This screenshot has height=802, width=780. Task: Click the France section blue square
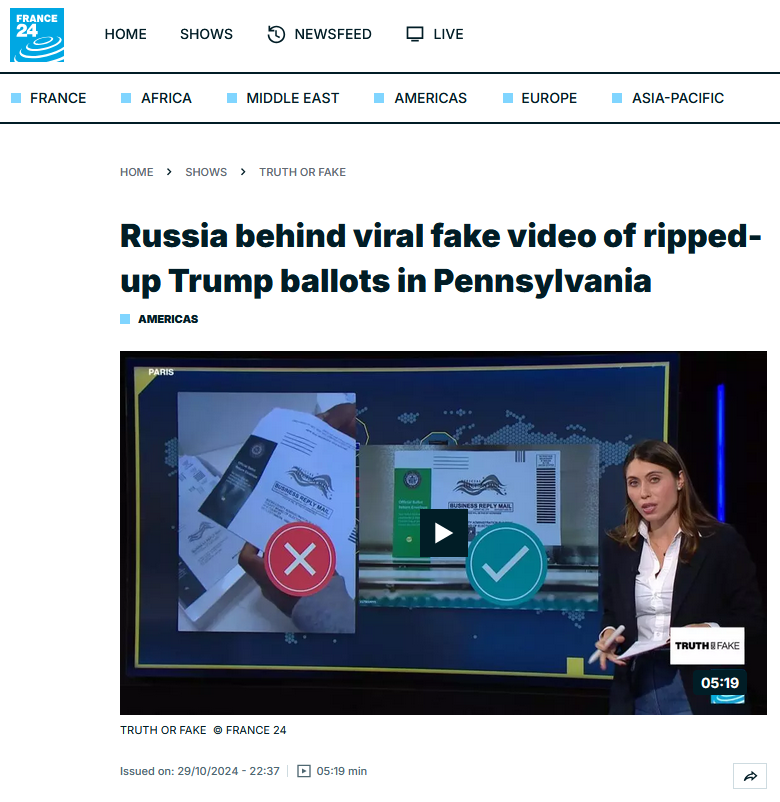pyautogui.click(x=16, y=98)
